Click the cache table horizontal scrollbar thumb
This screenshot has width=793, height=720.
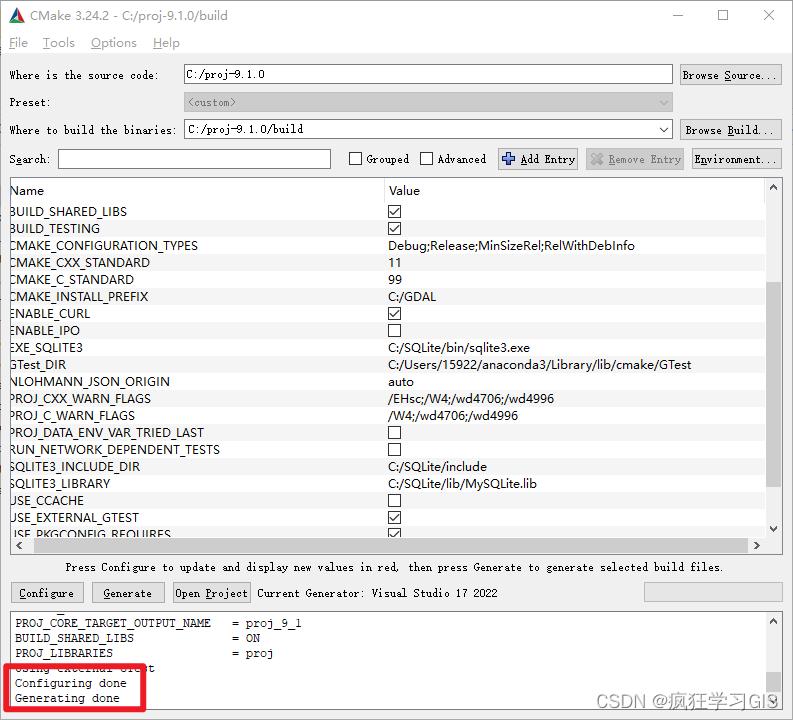click(390, 546)
